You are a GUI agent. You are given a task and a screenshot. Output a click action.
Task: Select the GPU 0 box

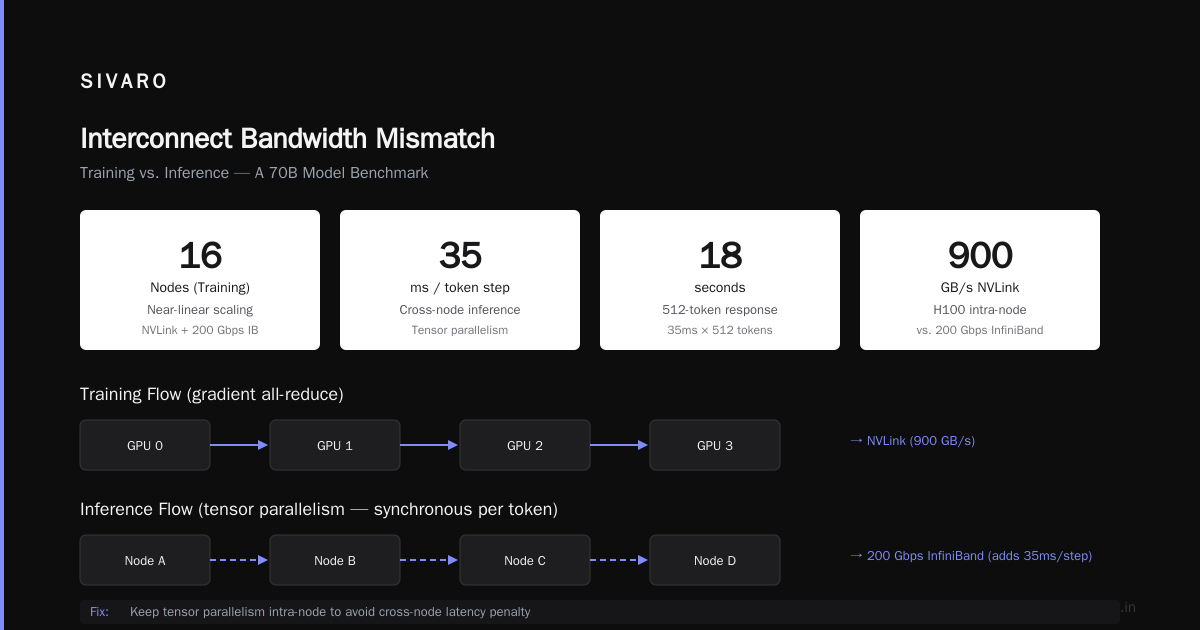click(x=145, y=445)
